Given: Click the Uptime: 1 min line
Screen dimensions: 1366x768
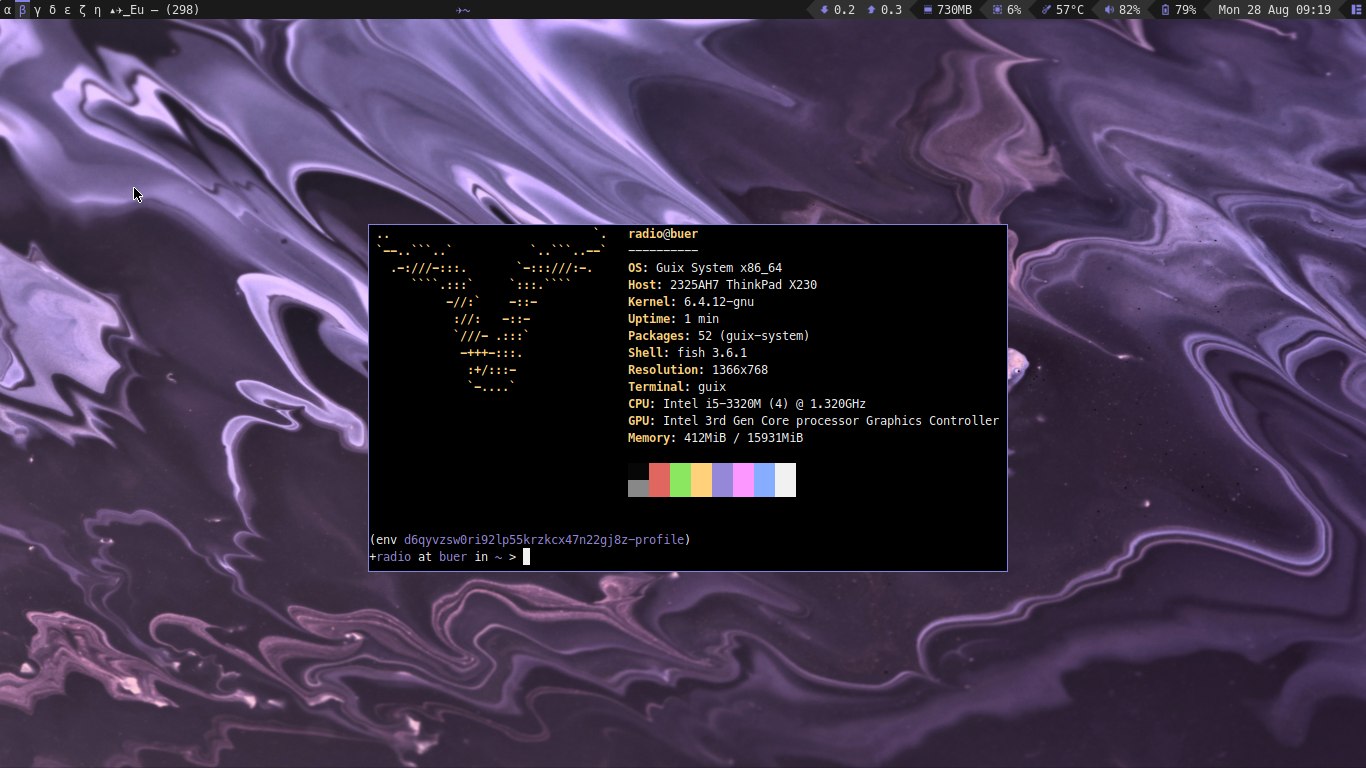Looking at the screenshot, I should [673, 319].
